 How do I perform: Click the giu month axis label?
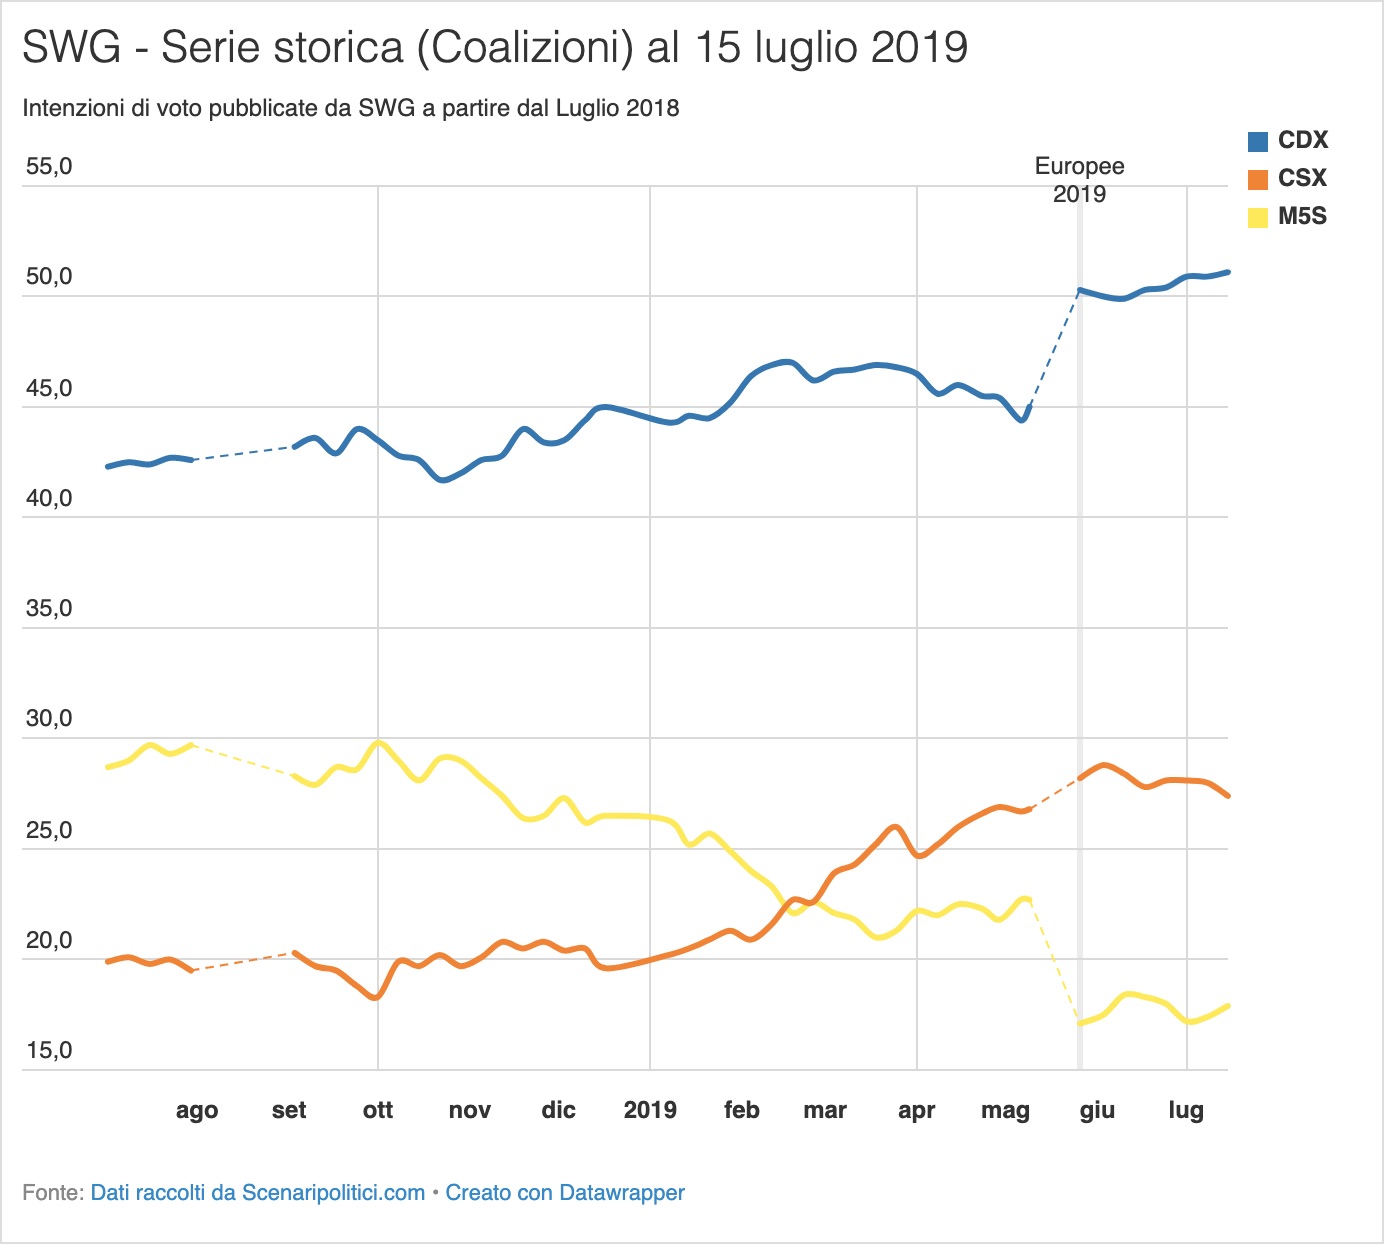1097,1111
